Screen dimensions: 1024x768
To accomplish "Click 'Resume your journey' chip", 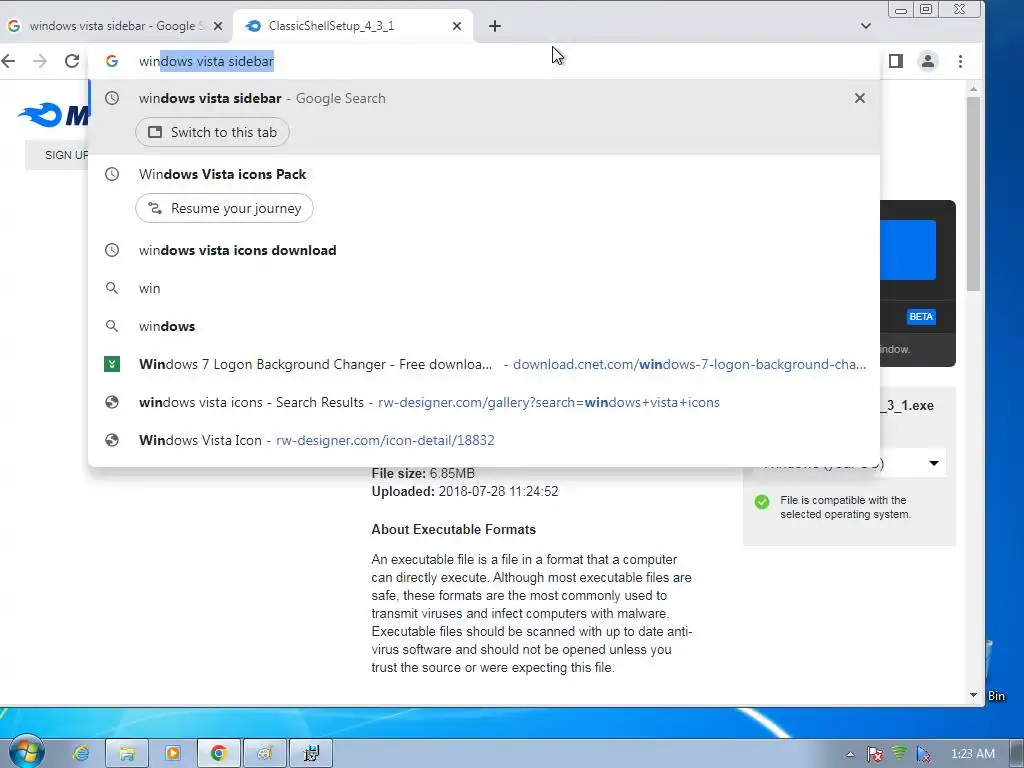I will click(x=224, y=208).
